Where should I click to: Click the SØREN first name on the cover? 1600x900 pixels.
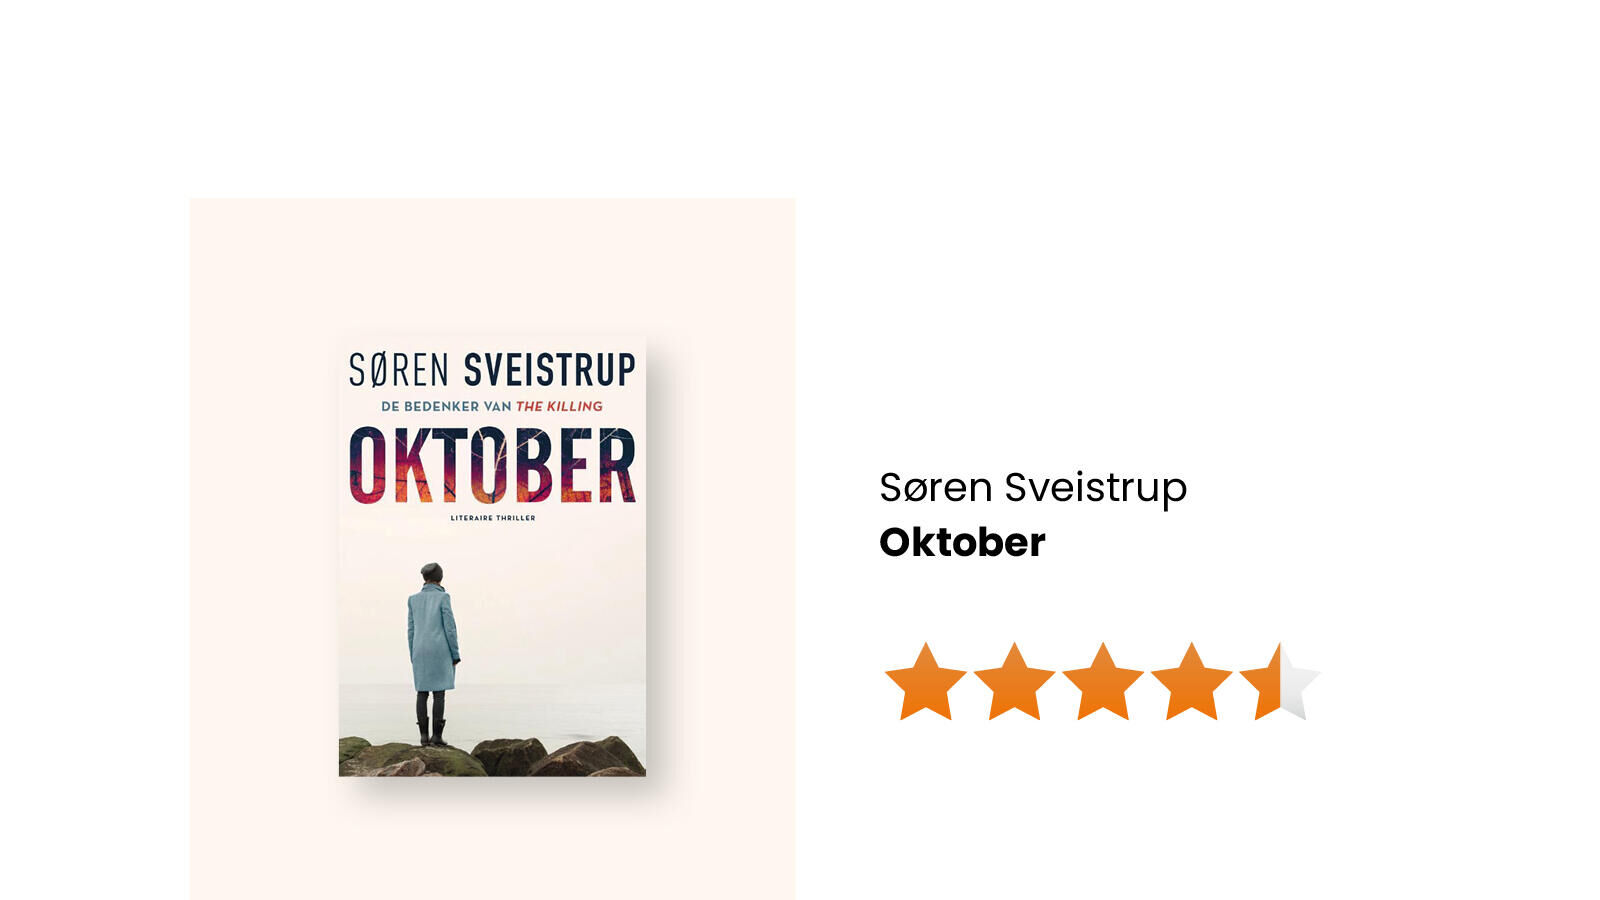pos(398,370)
